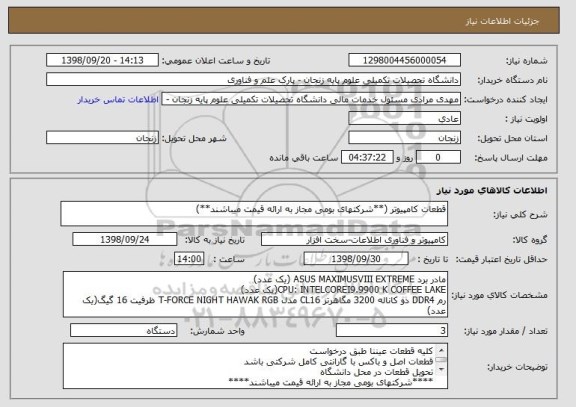
Task: Select the goods group field سخت افزار
Action: [354, 240]
